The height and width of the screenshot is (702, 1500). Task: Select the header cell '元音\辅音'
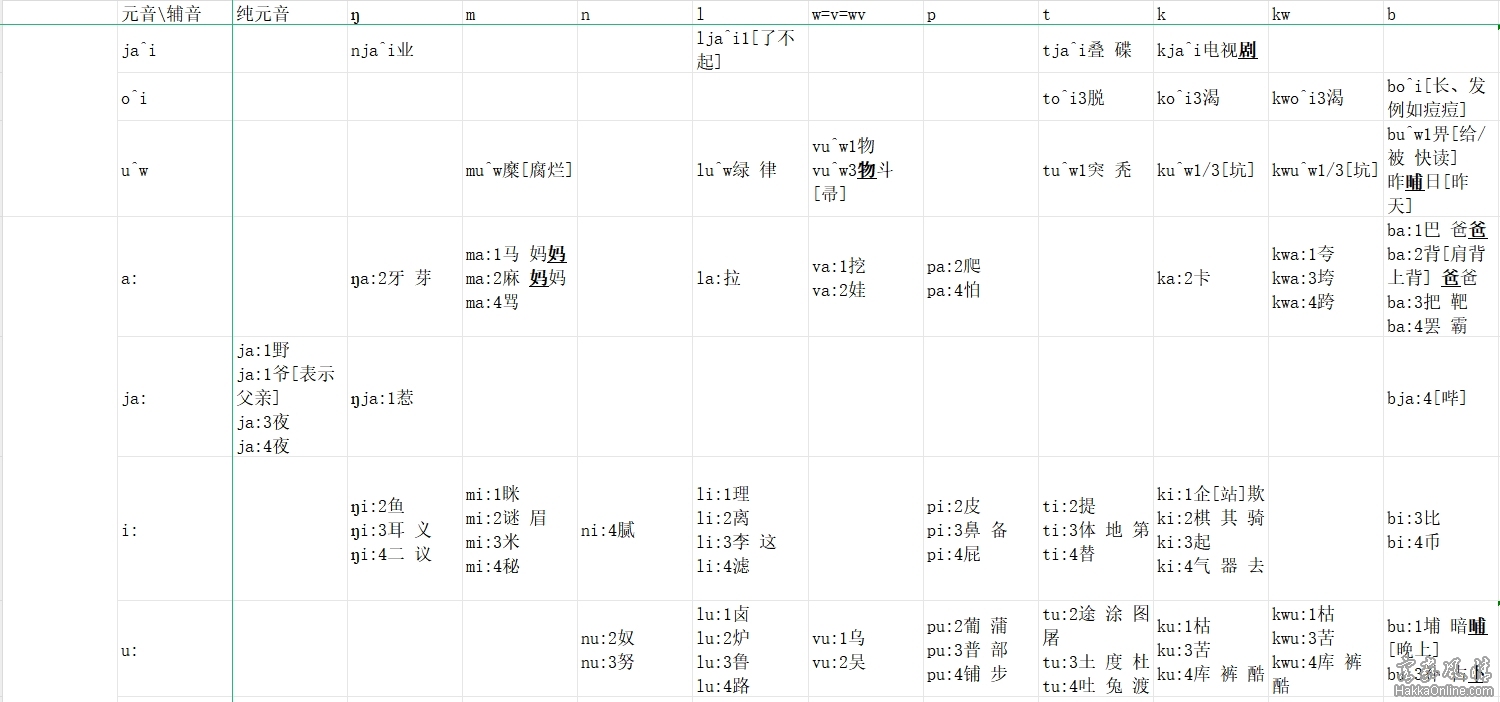coord(174,15)
